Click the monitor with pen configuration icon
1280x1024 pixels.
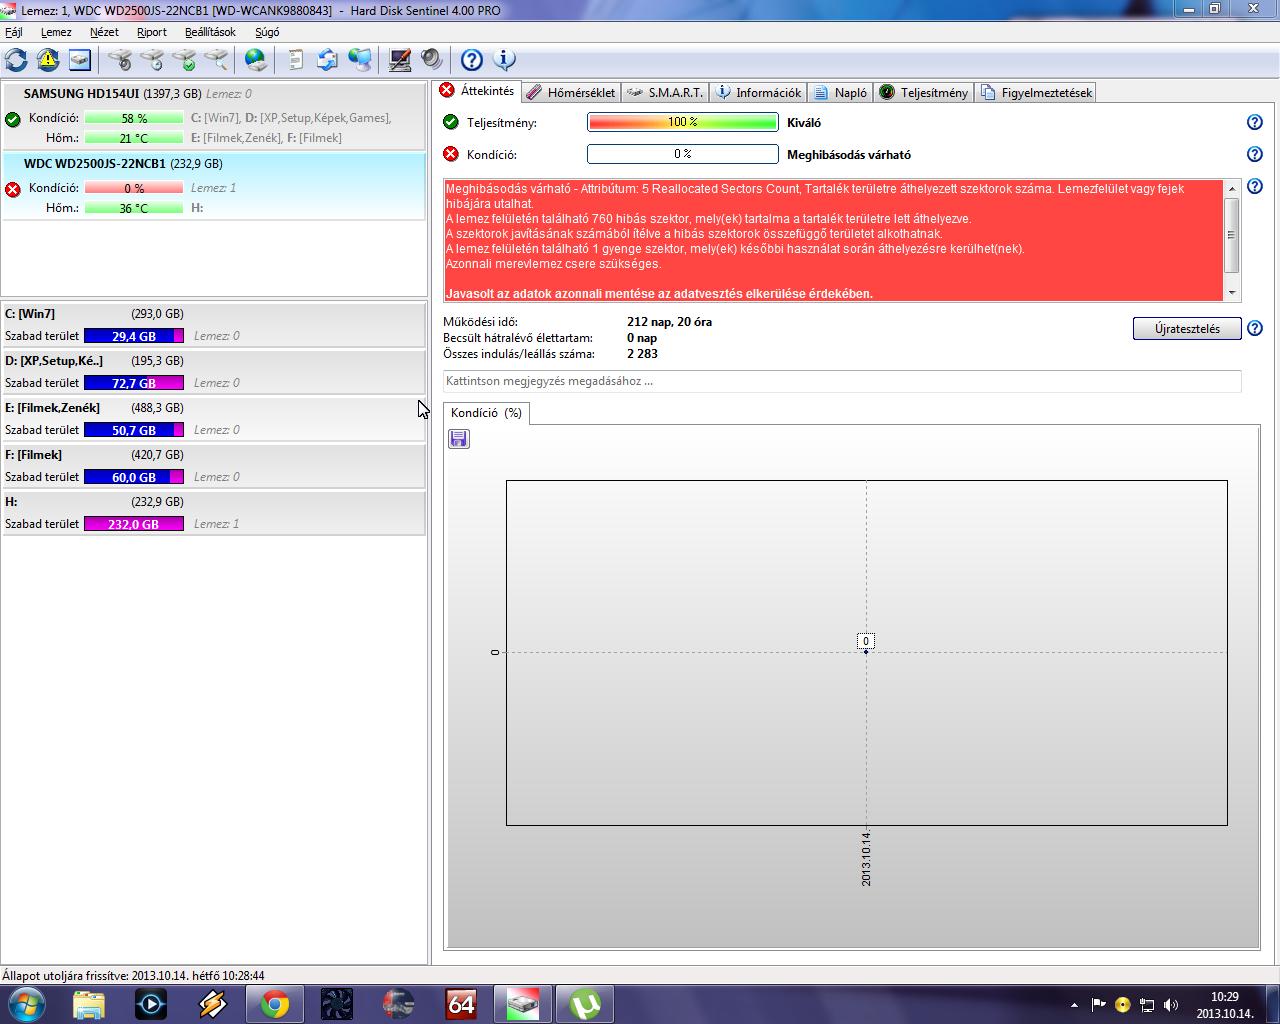[x=400, y=60]
